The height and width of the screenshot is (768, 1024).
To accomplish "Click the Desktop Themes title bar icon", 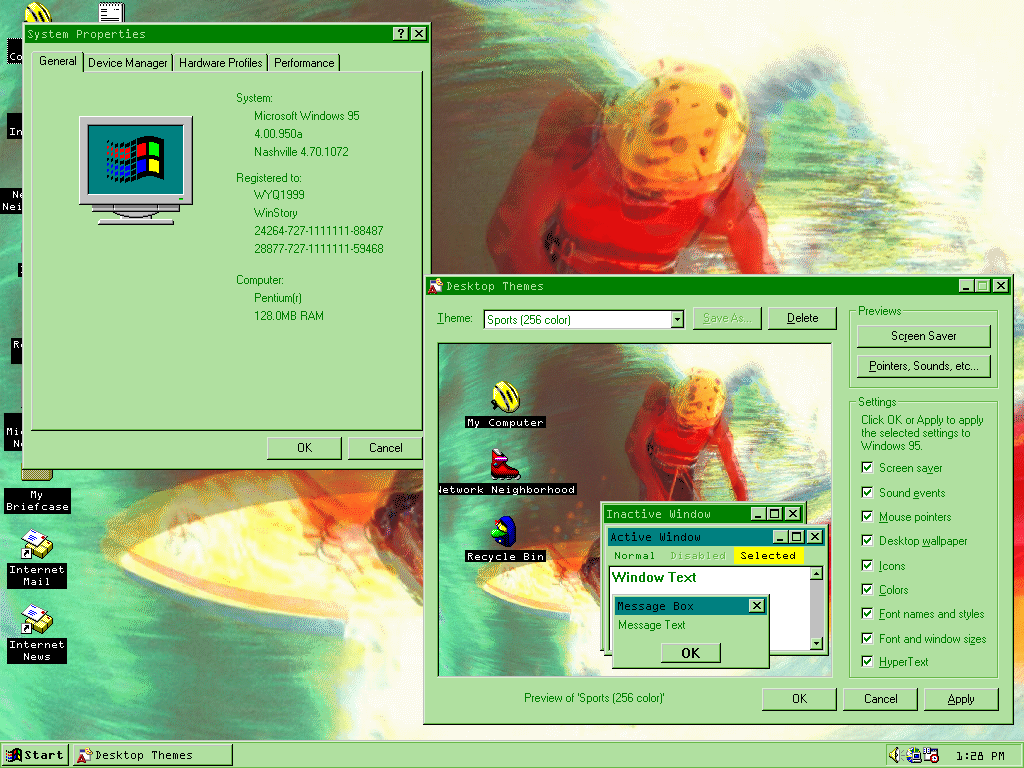I will click(436, 286).
